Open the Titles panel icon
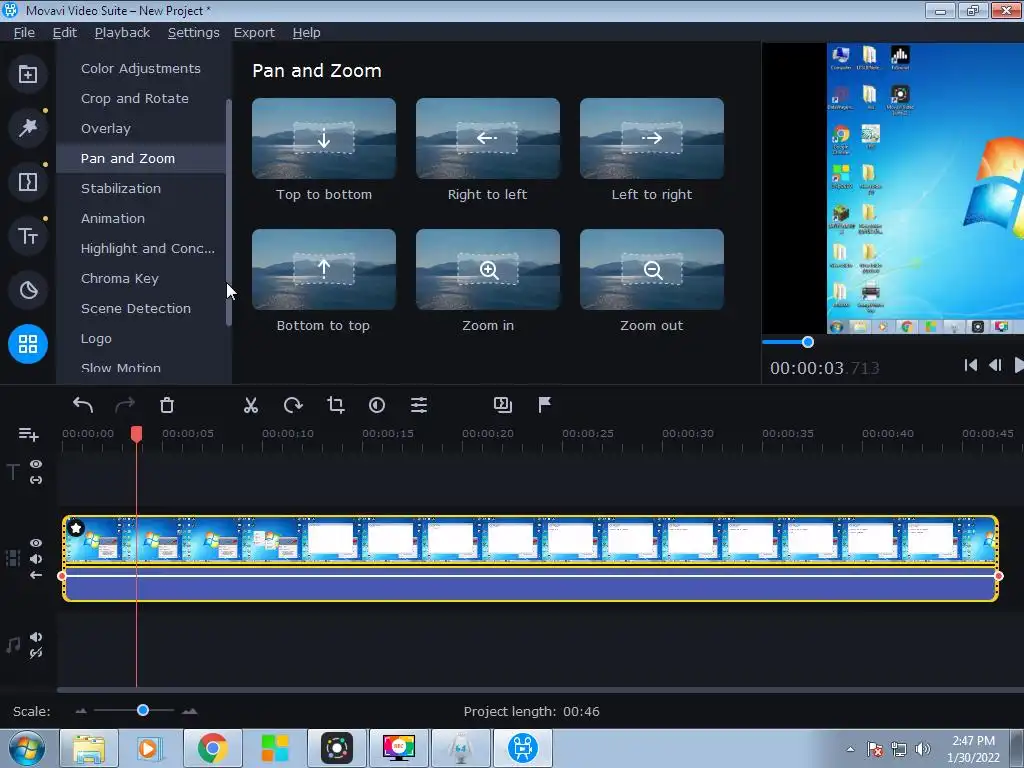 (27, 236)
